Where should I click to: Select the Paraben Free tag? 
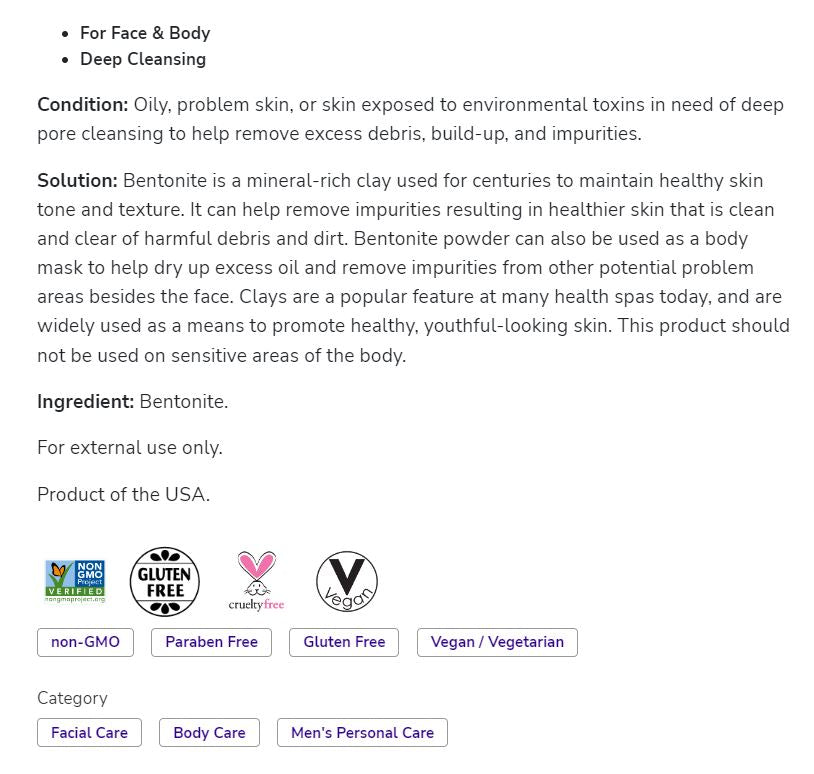[211, 642]
